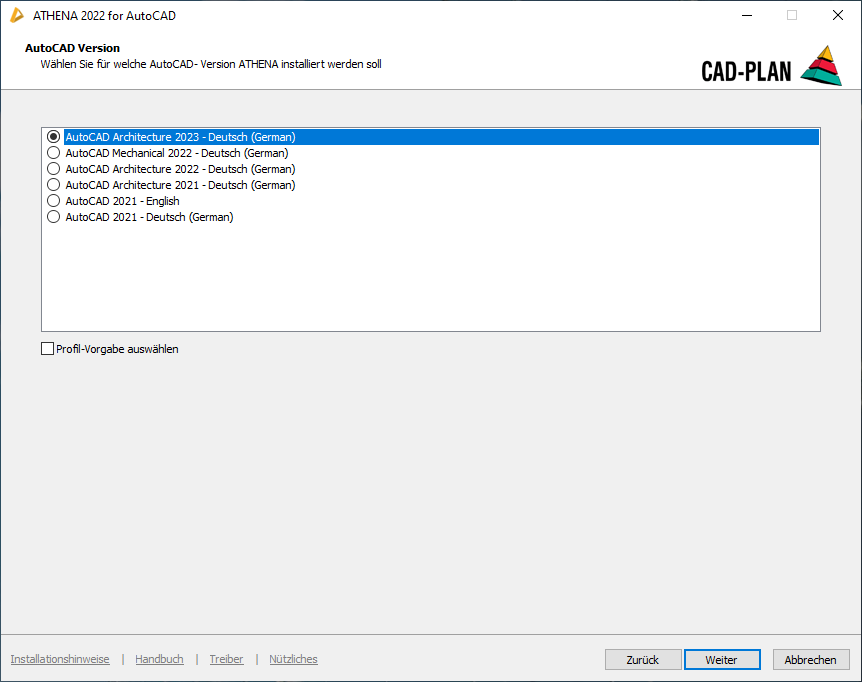Minimize the ATHENA installer window
This screenshot has width=862, height=682.
coord(746,15)
